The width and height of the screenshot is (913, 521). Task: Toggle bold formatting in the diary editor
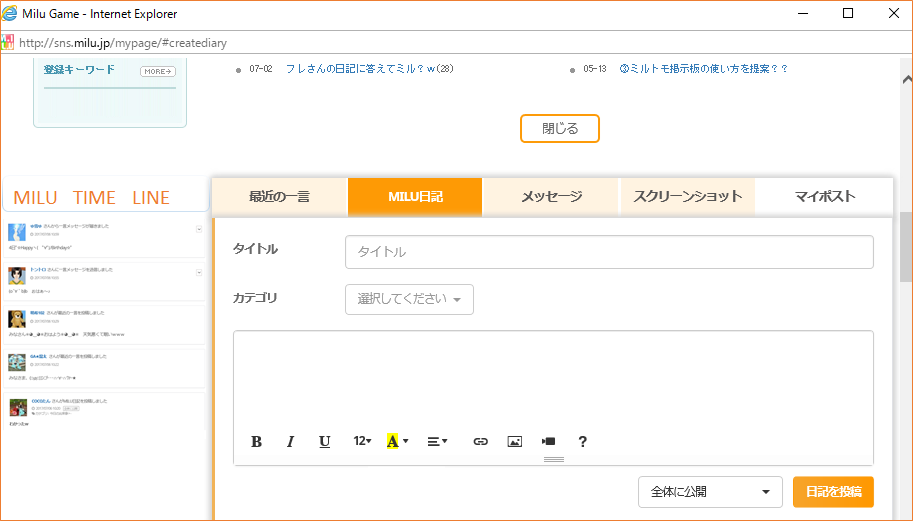click(x=256, y=441)
